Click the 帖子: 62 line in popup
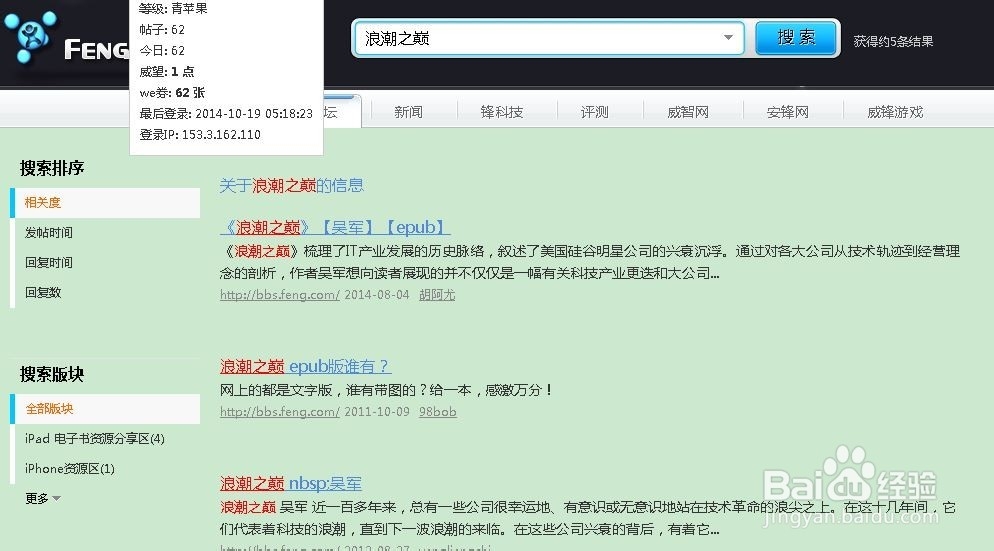 tap(162, 30)
